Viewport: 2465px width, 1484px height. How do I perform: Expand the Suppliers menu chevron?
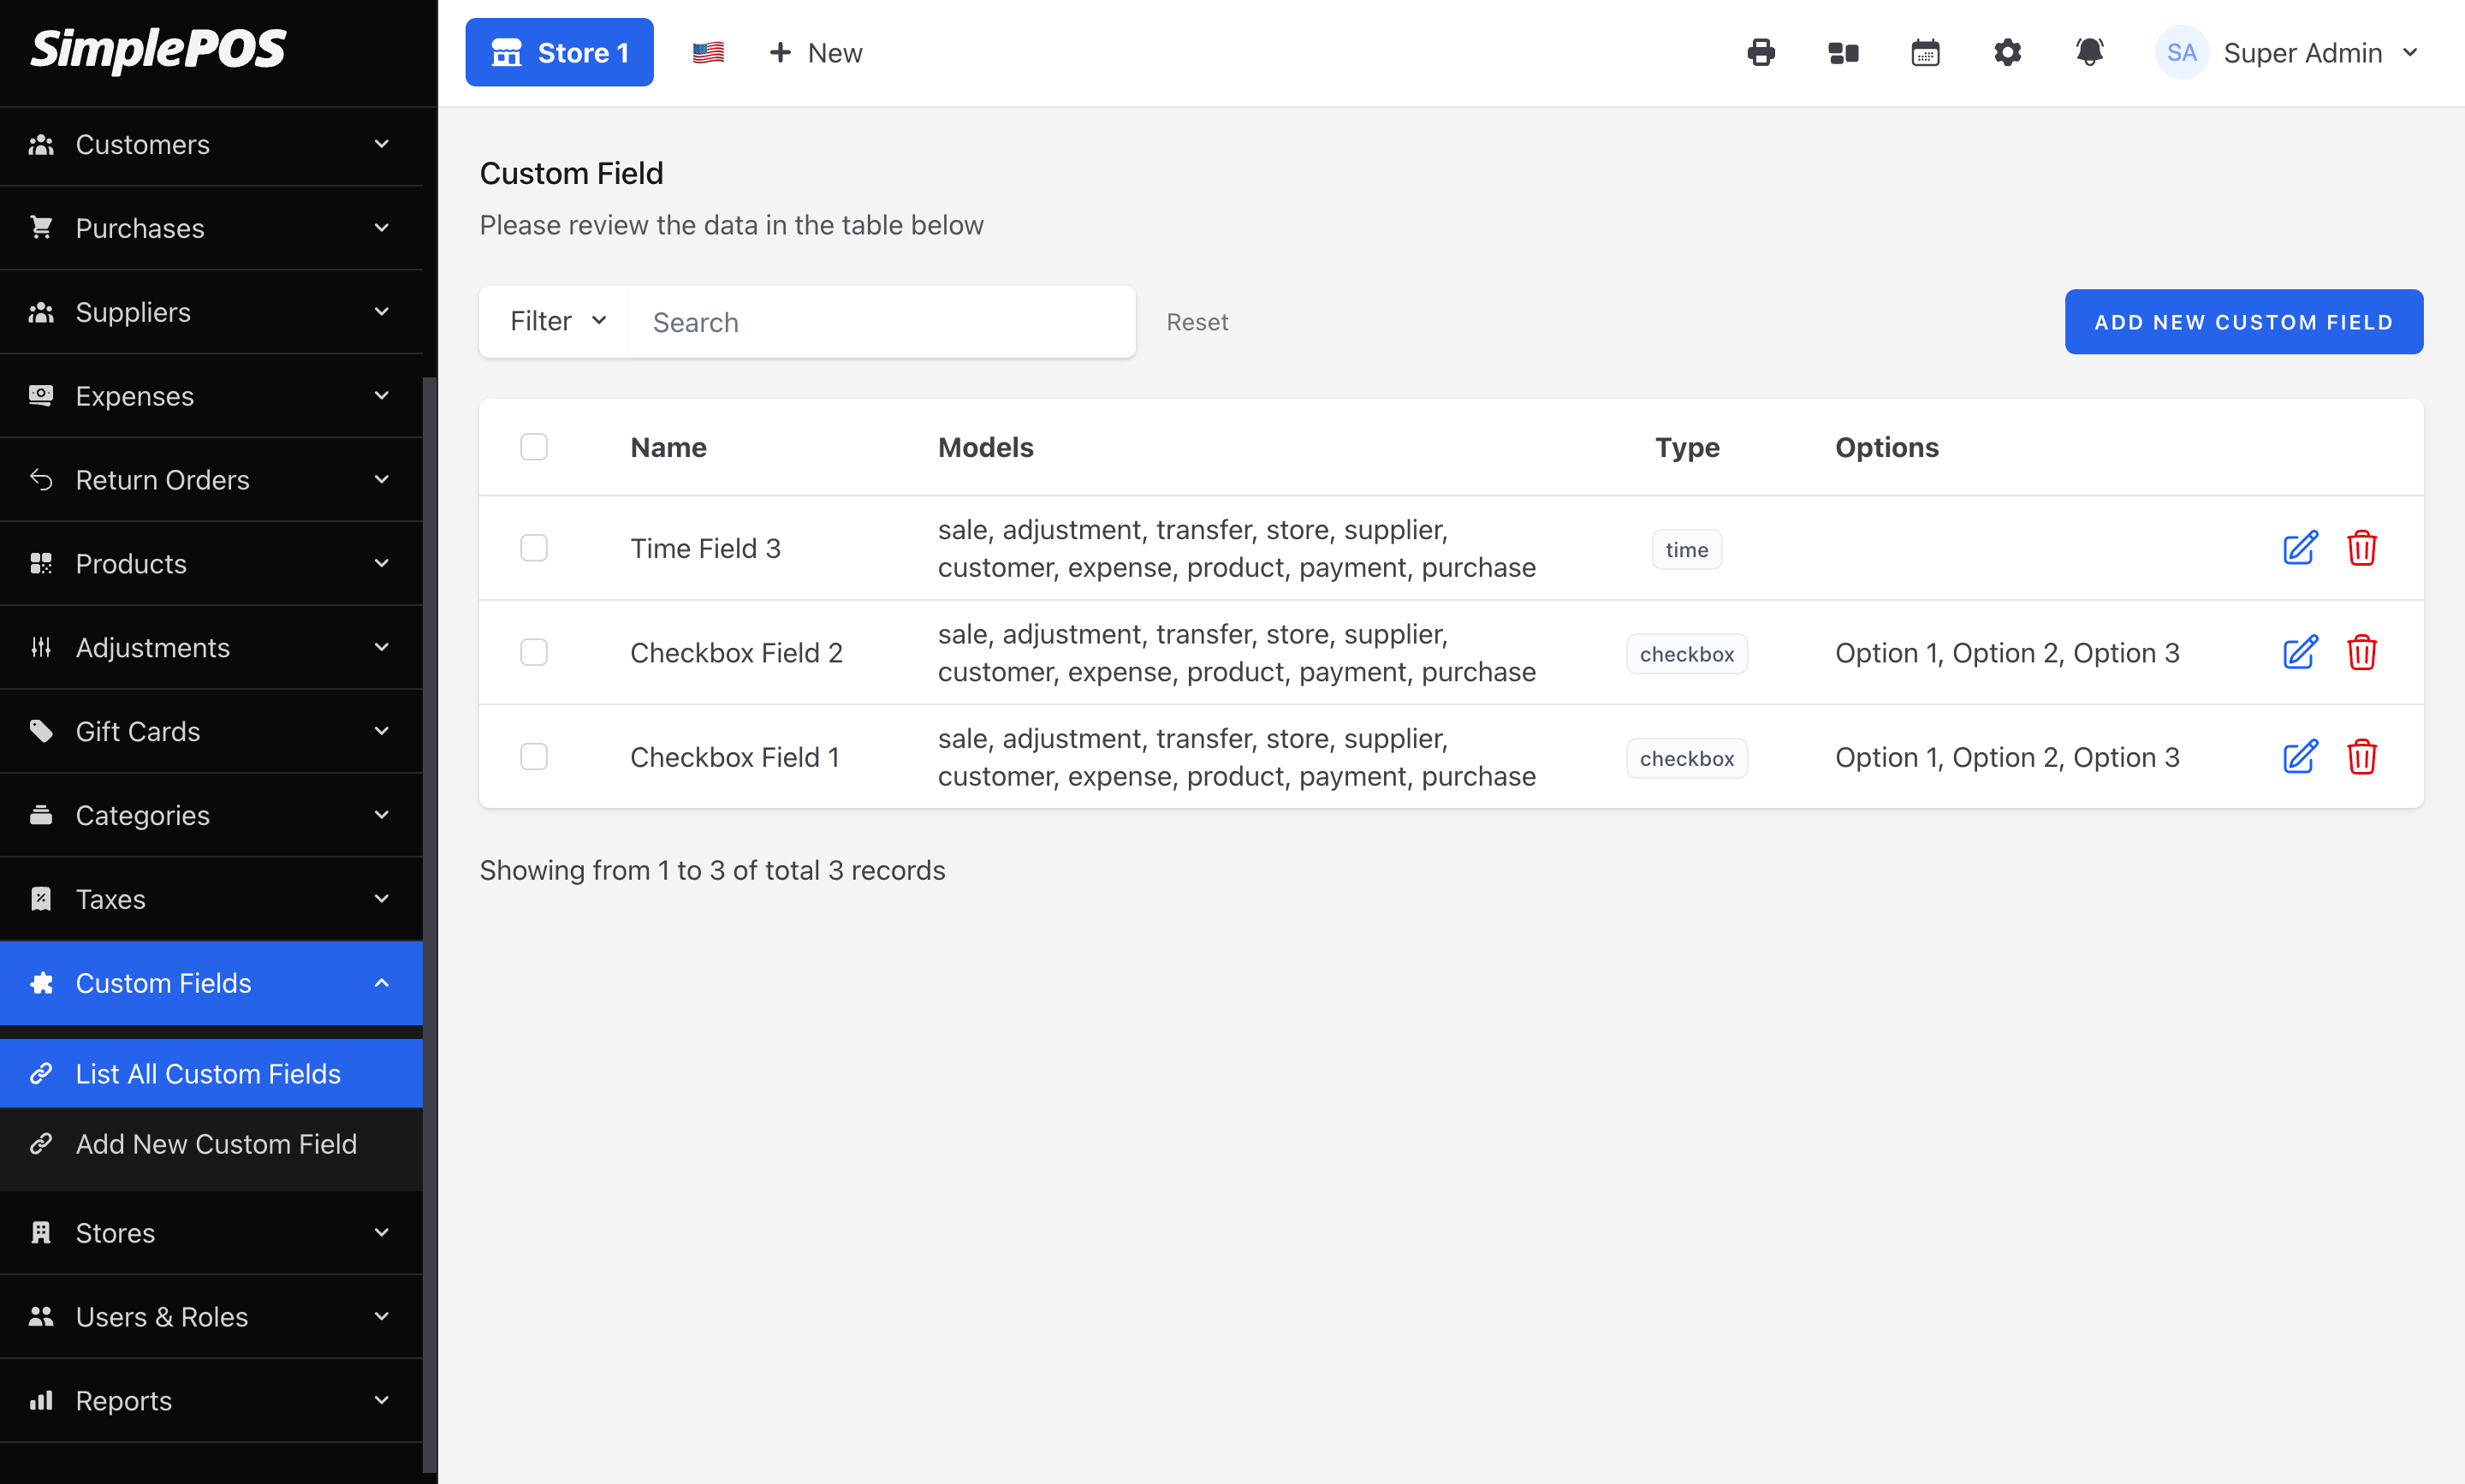(382, 312)
